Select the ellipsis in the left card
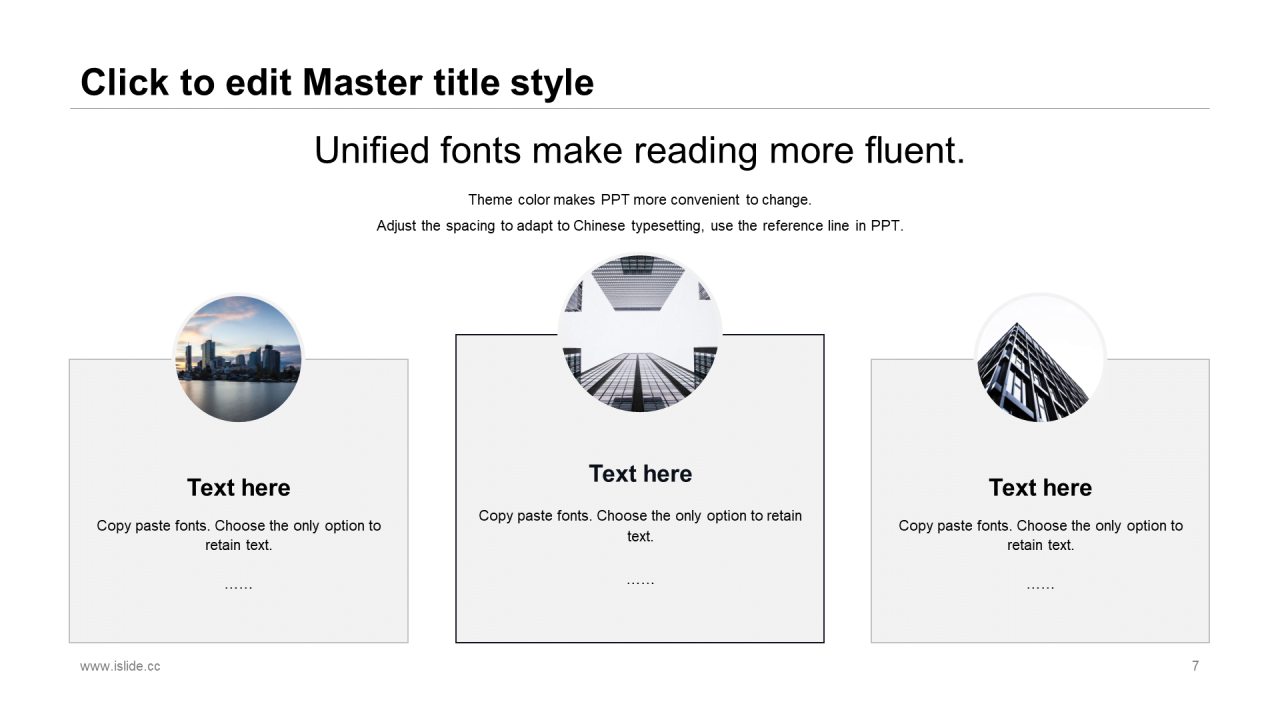1280x720 pixels. coord(238,586)
